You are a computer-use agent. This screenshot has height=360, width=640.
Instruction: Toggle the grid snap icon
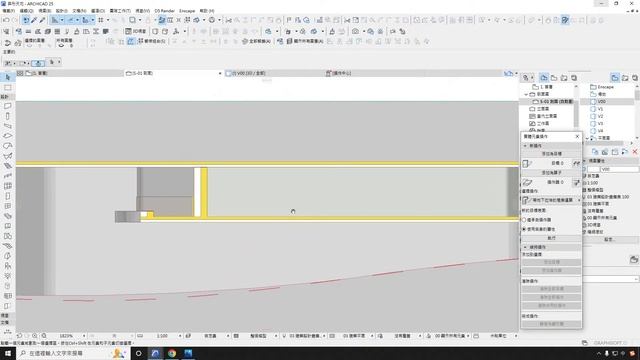[x=101, y=20]
